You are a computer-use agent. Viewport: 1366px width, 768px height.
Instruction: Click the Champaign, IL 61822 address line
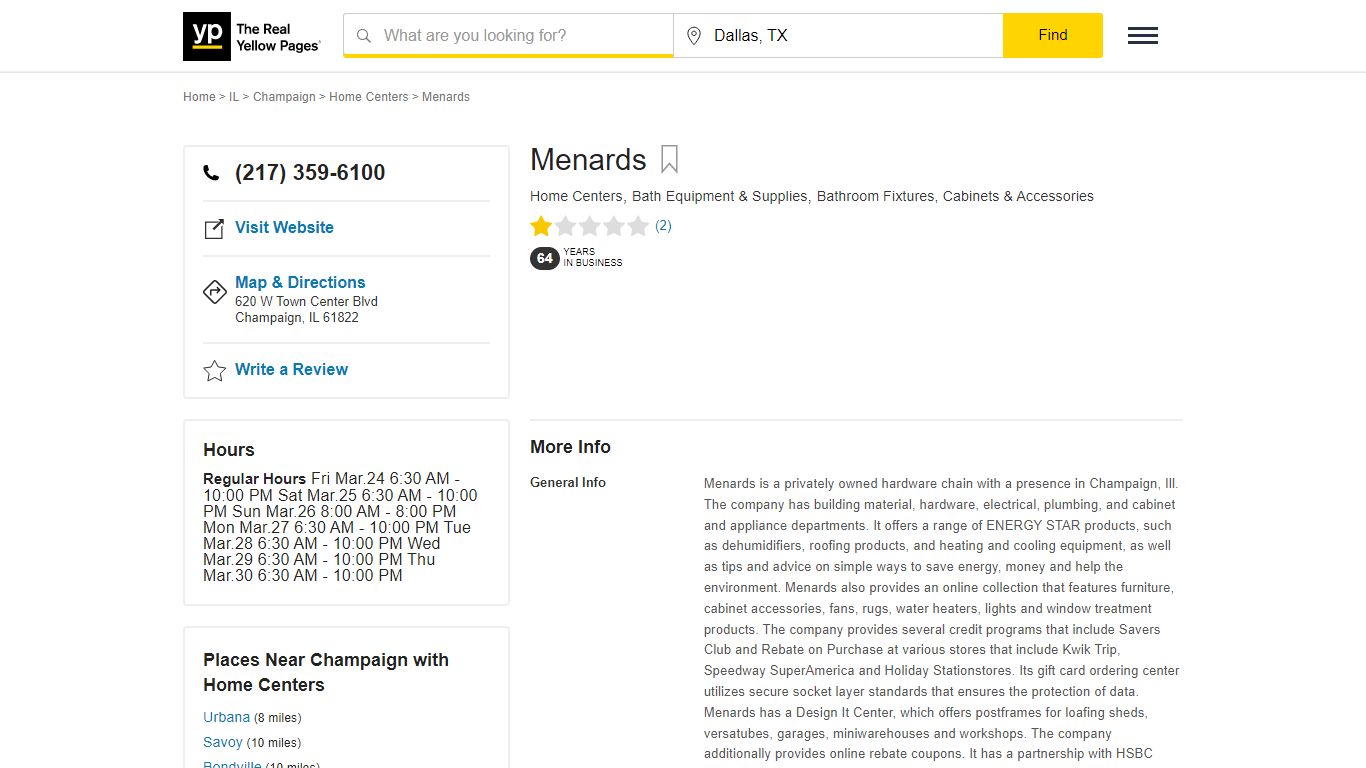coord(297,318)
